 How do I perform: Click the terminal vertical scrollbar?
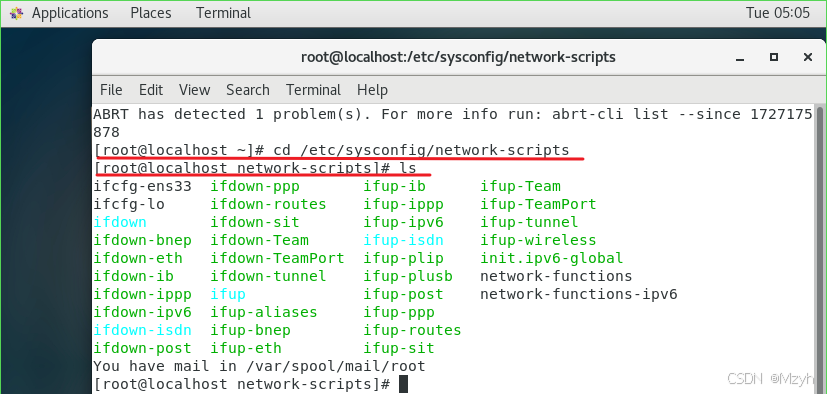click(x=820, y=248)
